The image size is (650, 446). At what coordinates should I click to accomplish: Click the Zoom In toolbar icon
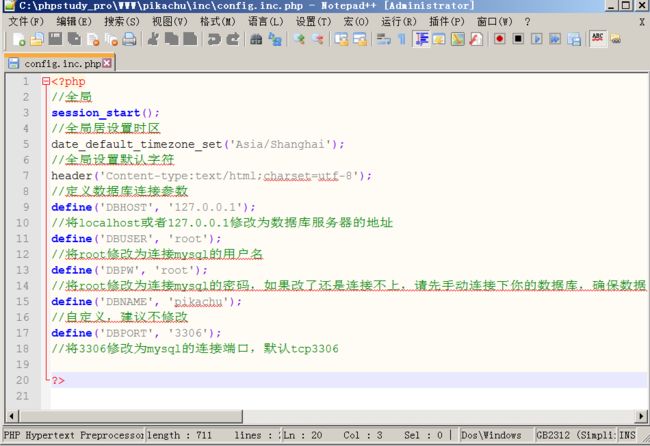(299, 39)
